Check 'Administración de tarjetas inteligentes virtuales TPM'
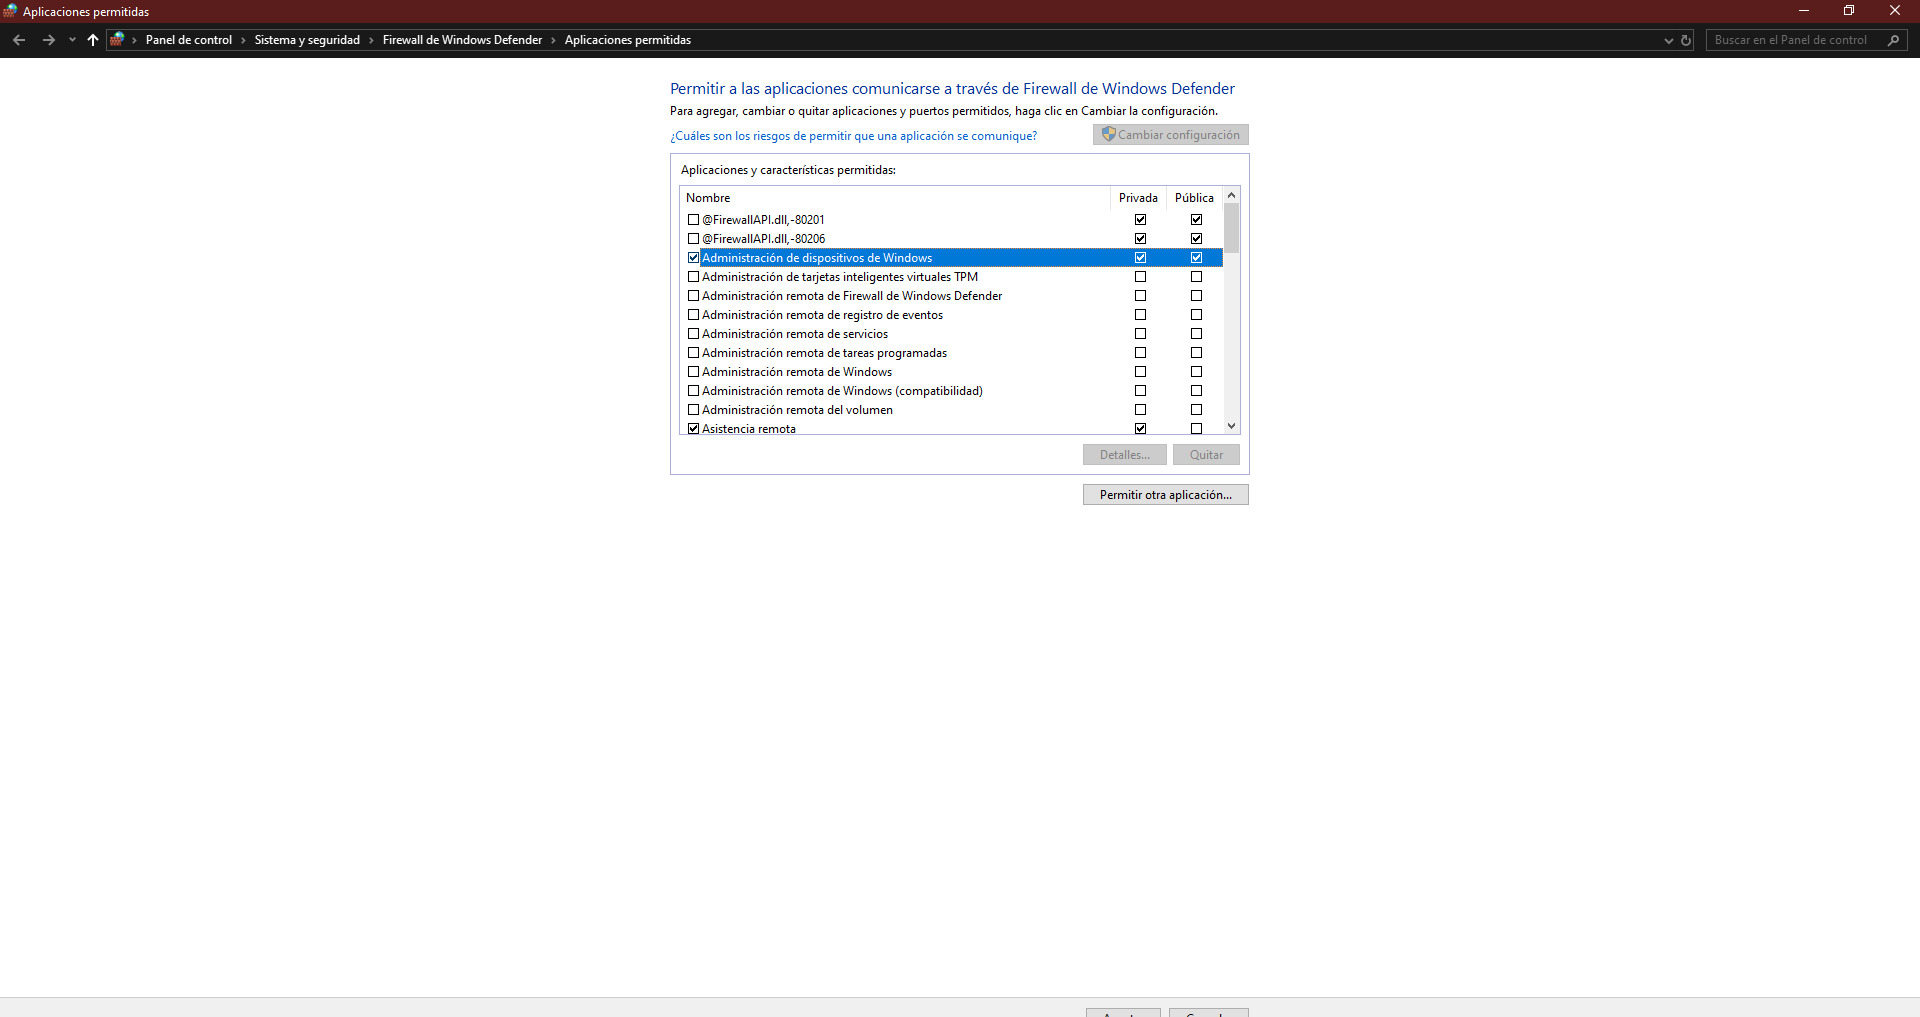Screen dimensions: 1920x1017 coord(693,277)
